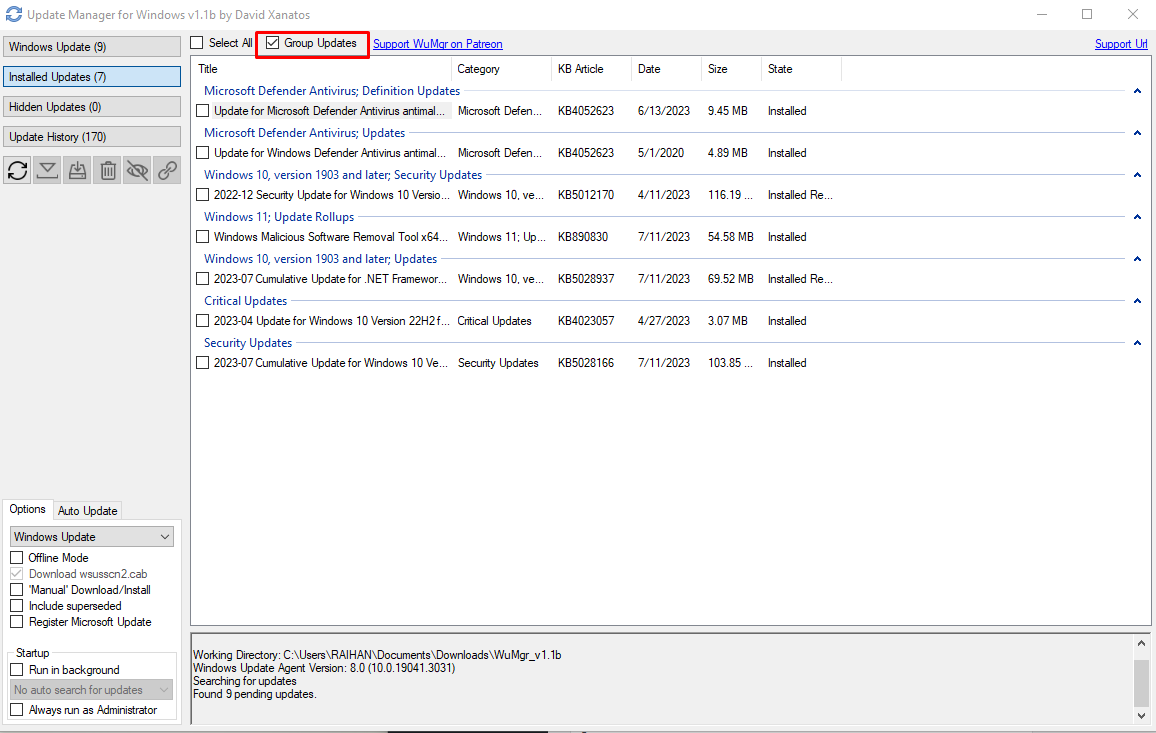Collapse the Security Updates group arrow
Screen dimensions: 1156x733
(x=1137, y=343)
